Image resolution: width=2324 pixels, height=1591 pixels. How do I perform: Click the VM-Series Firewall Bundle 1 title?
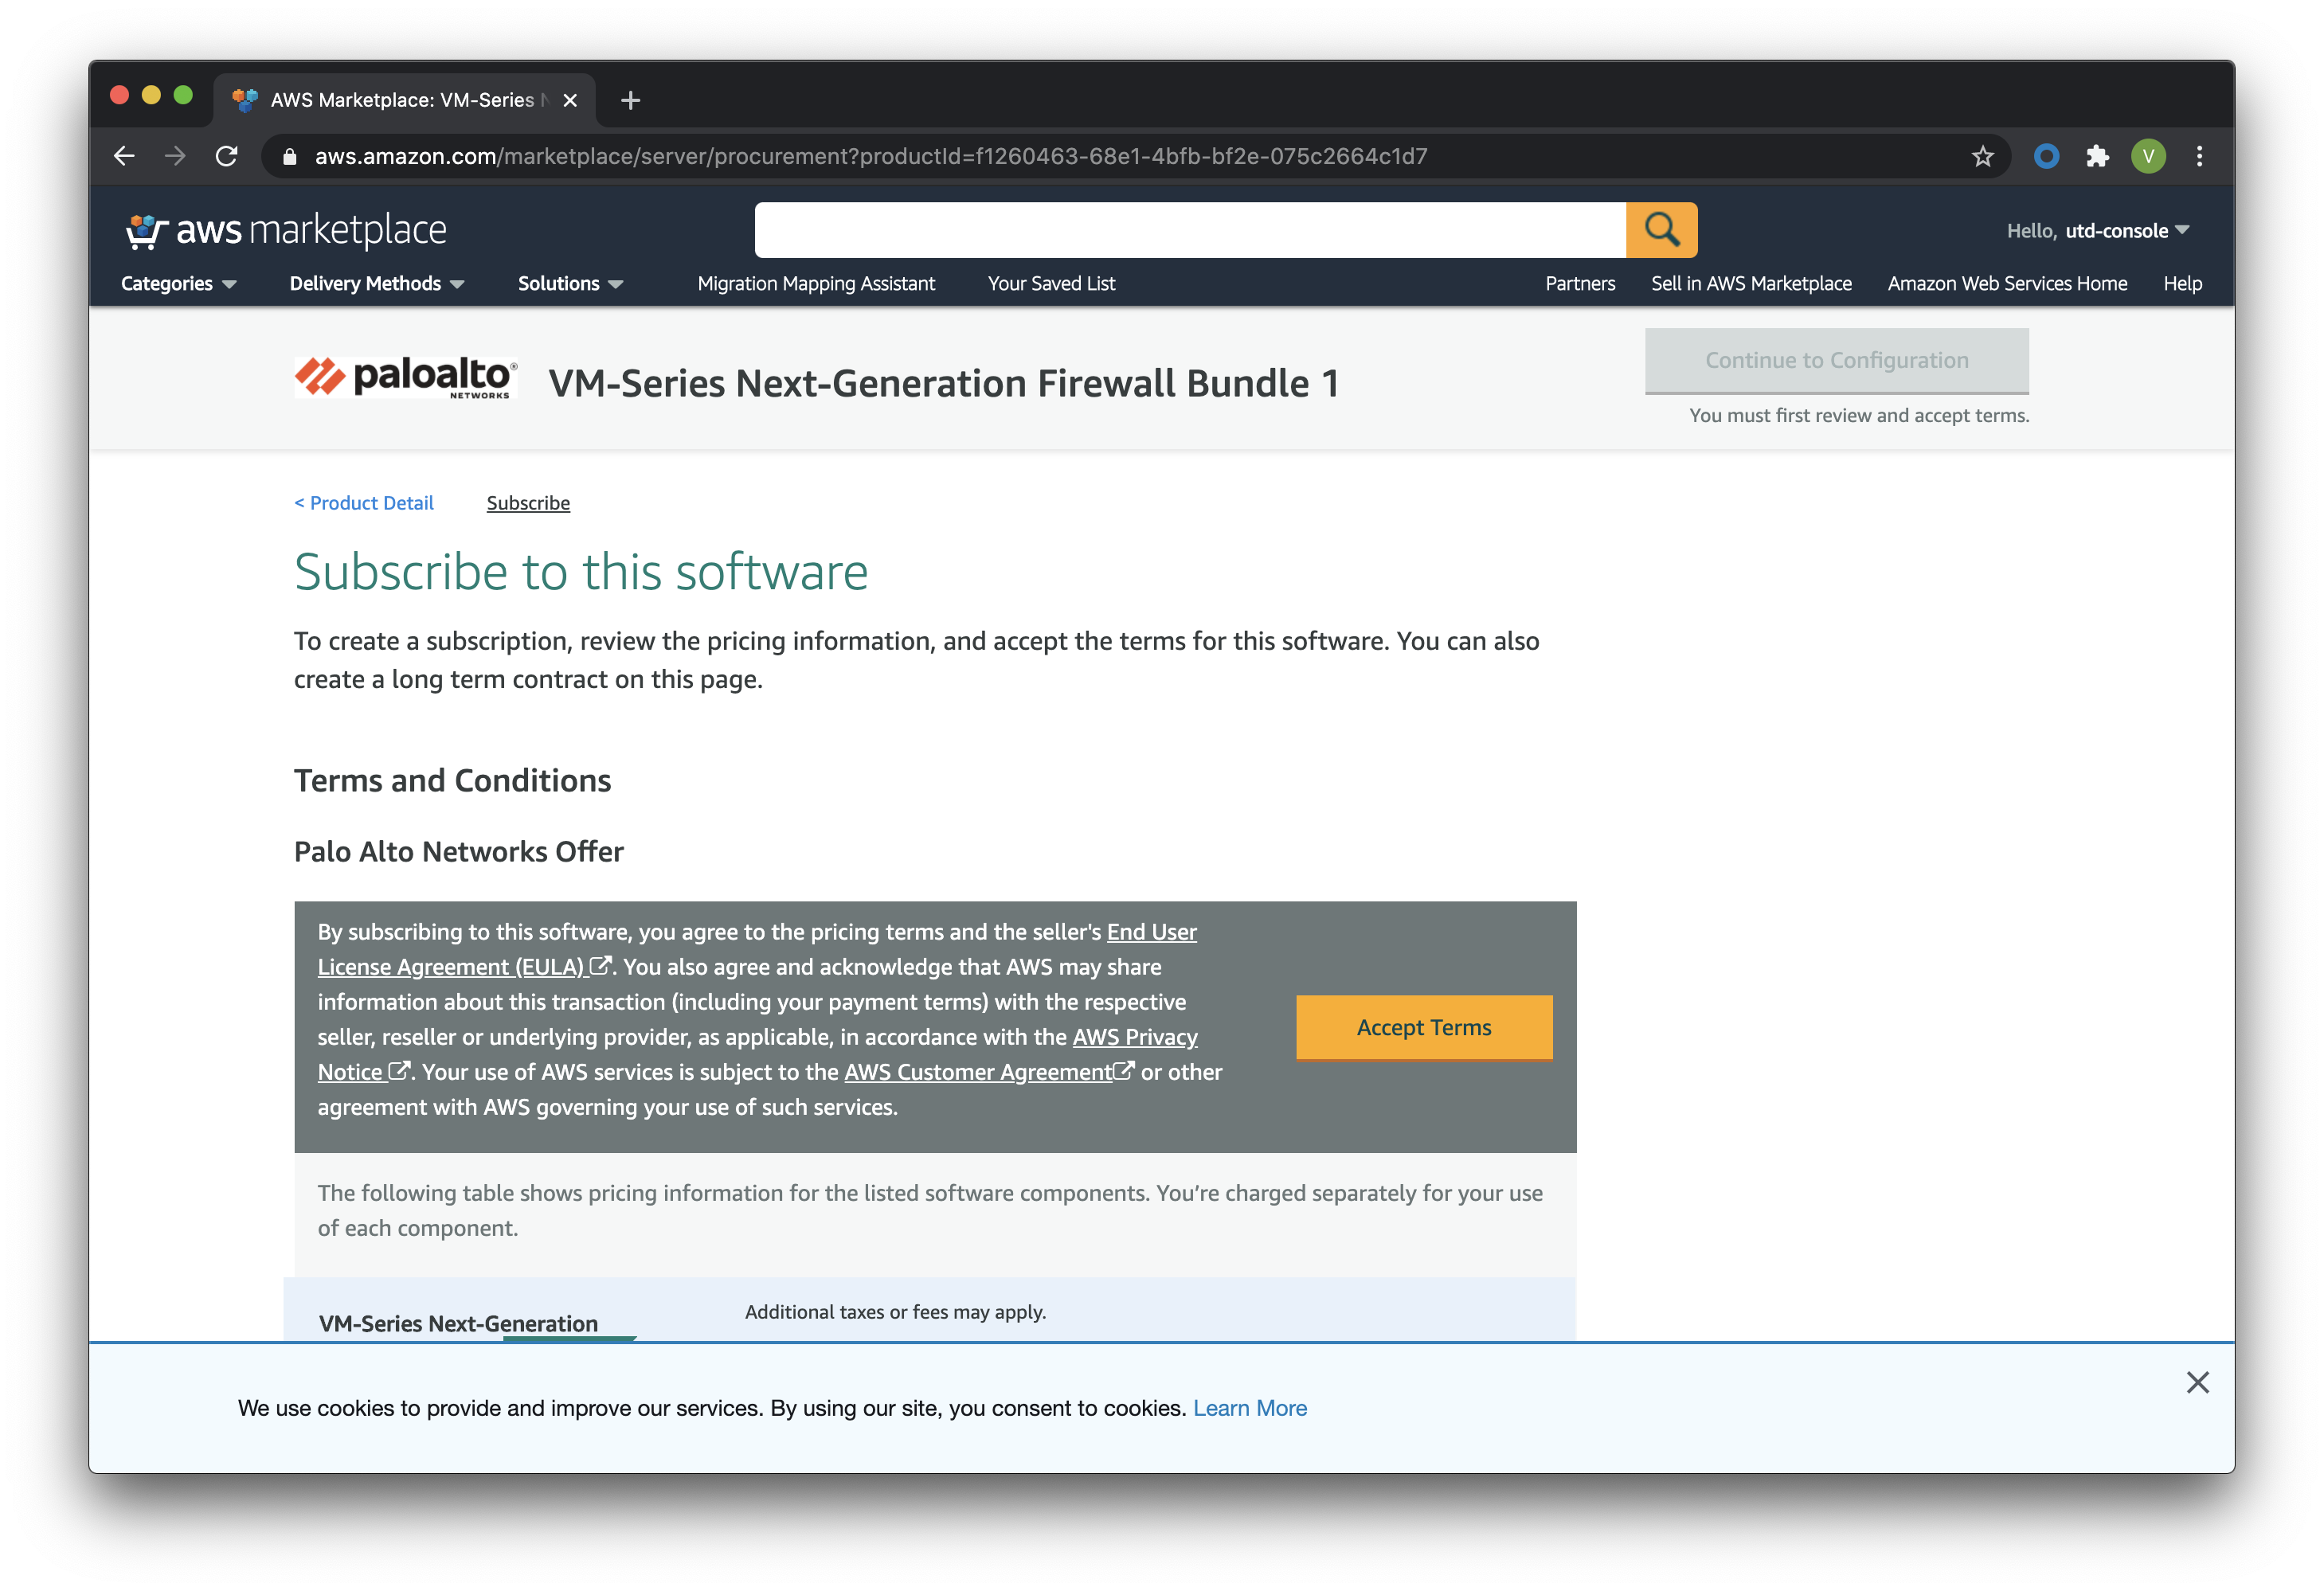click(x=943, y=383)
